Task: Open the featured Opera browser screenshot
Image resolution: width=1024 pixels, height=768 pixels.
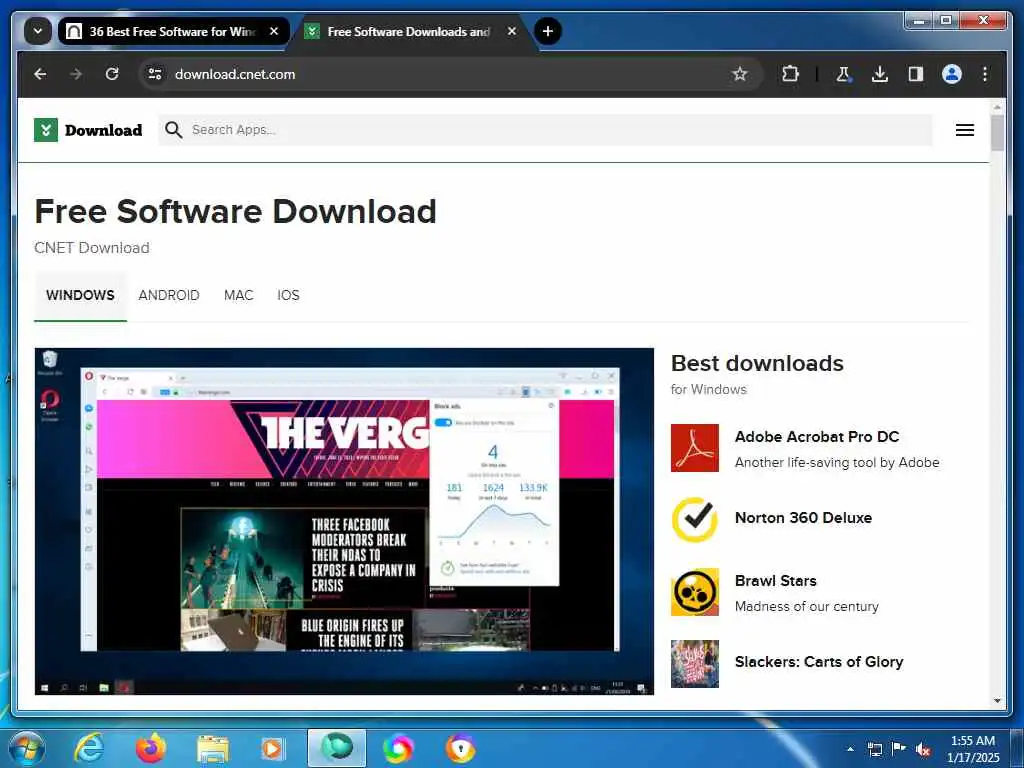Action: (344, 521)
